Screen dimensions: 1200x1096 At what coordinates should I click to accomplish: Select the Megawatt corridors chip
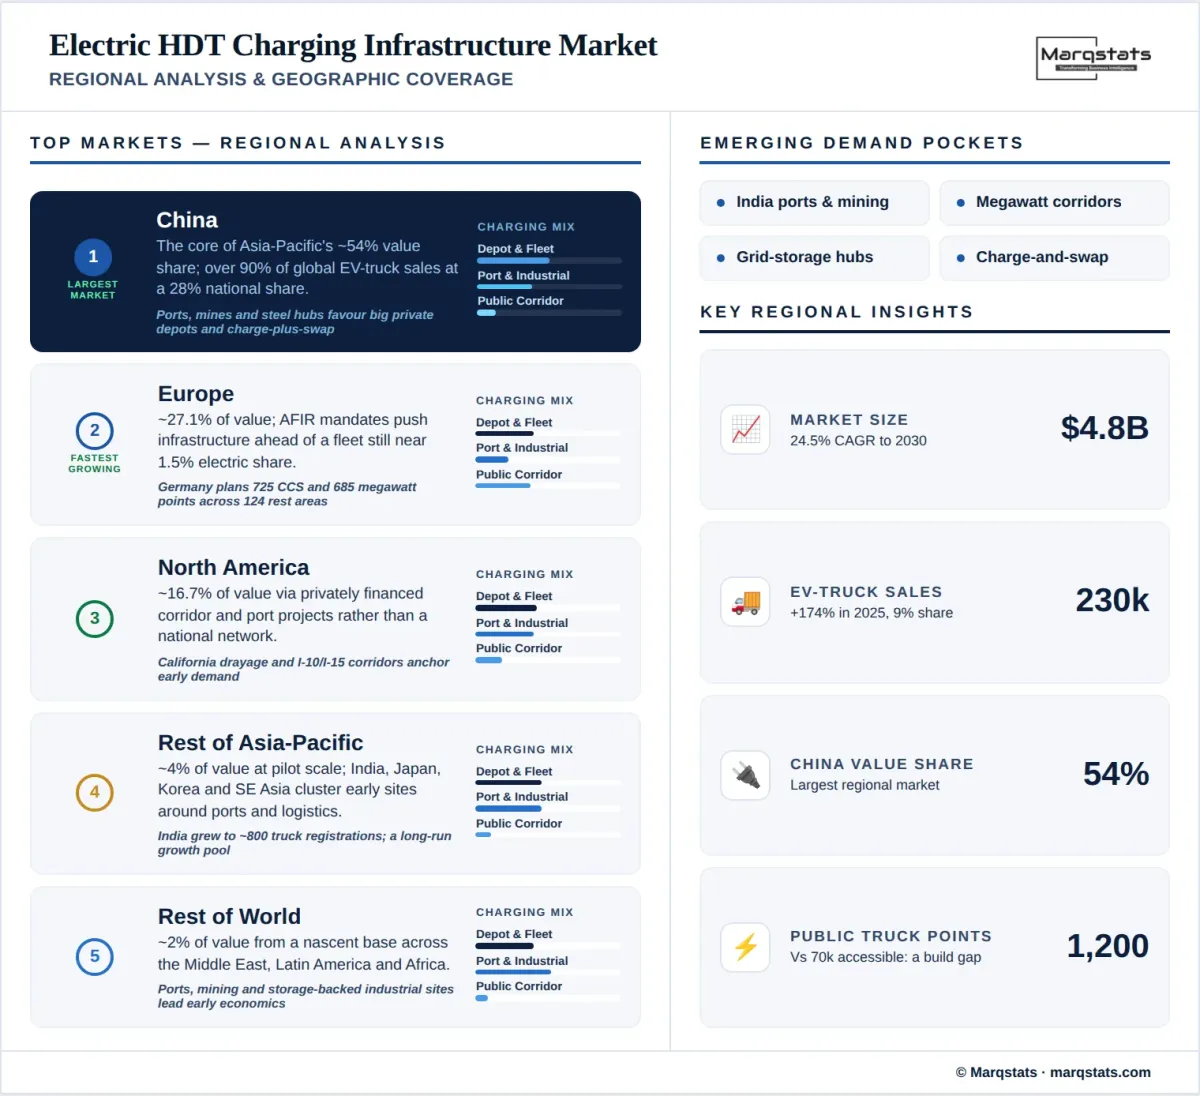(x=1054, y=202)
